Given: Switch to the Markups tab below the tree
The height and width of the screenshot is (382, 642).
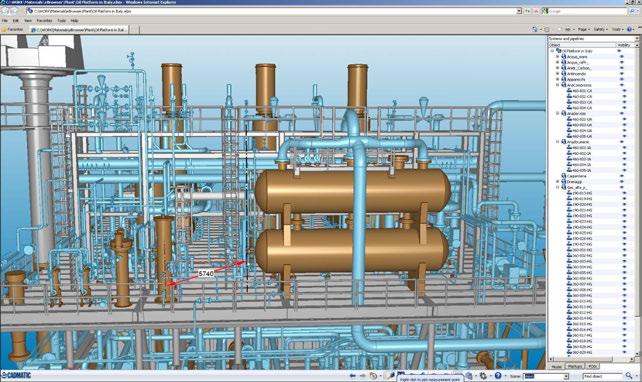Looking at the screenshot, I should click(x=575, y=366).
